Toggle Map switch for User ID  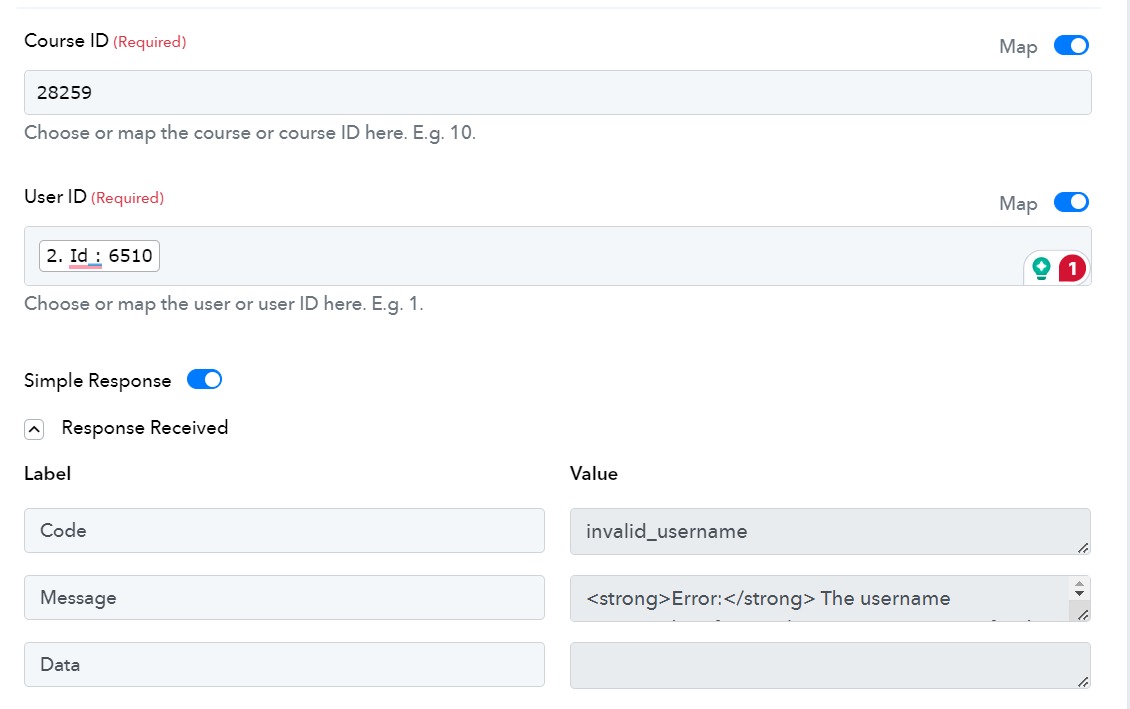1071,202
